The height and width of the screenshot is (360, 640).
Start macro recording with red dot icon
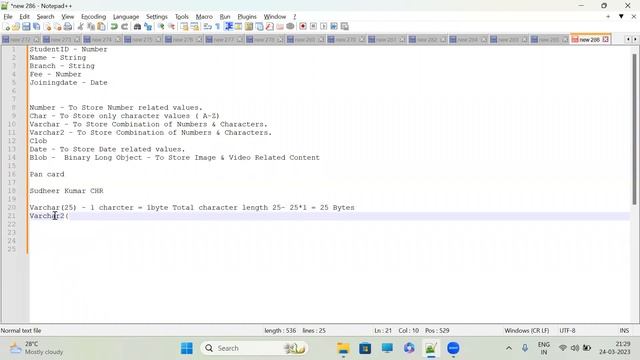tap(303, 27)
